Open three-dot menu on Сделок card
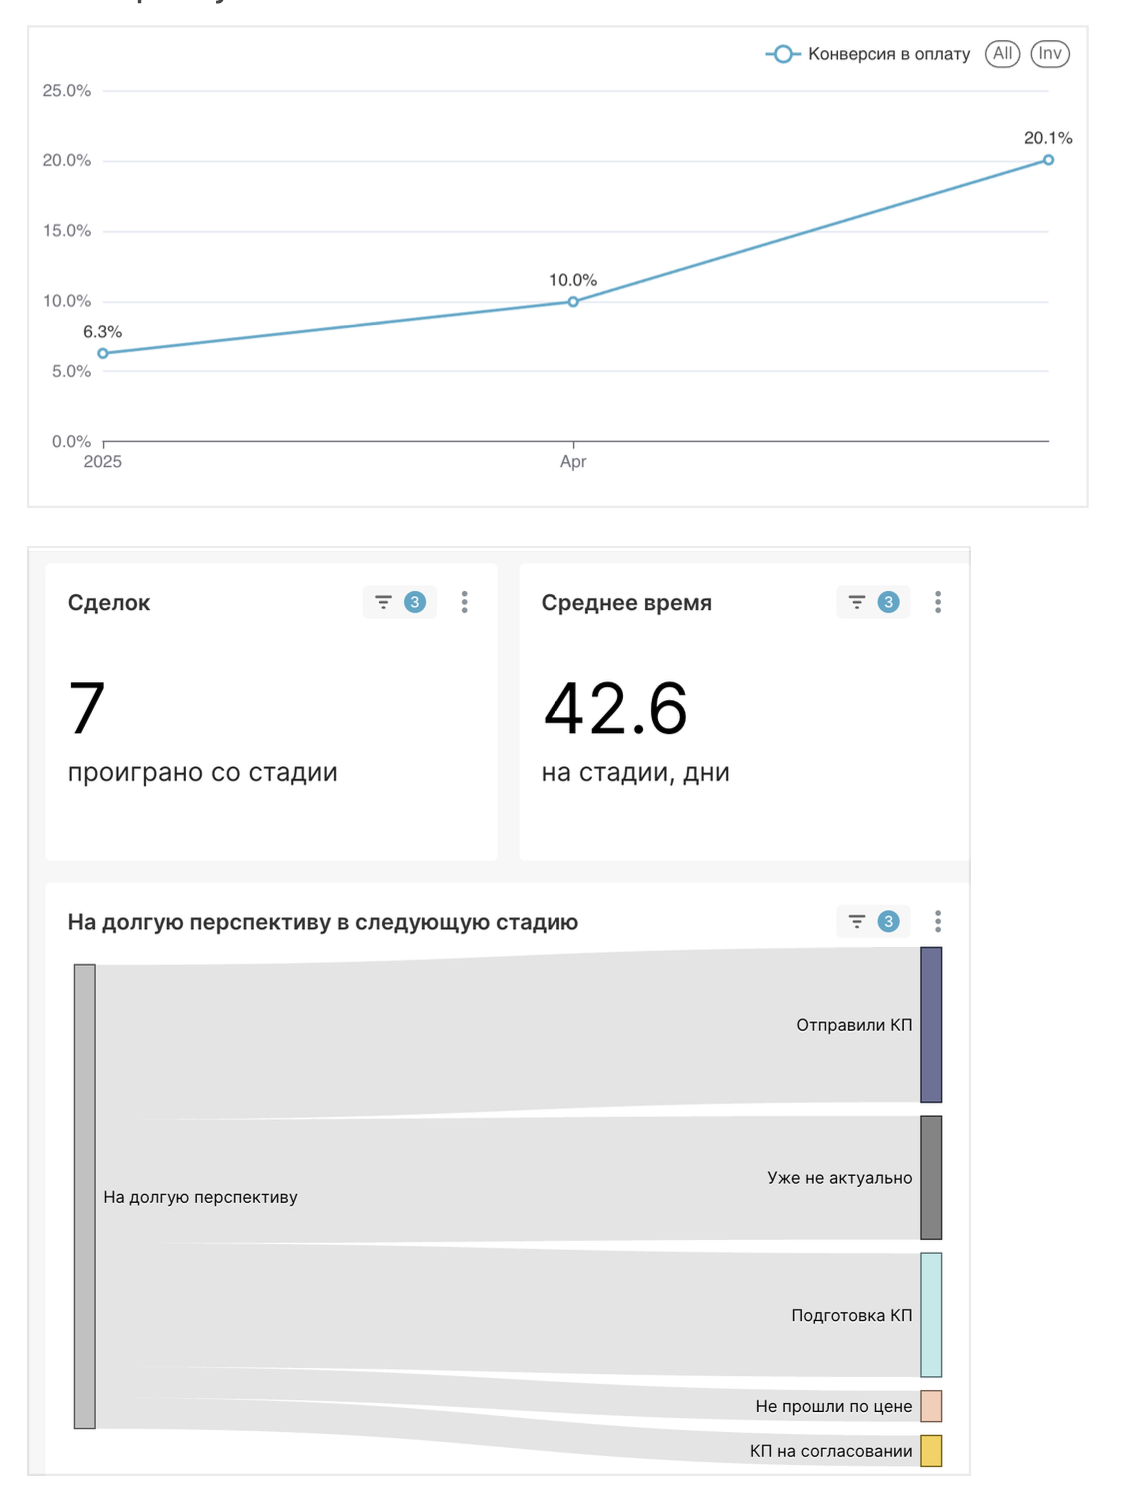 (464, 602)
